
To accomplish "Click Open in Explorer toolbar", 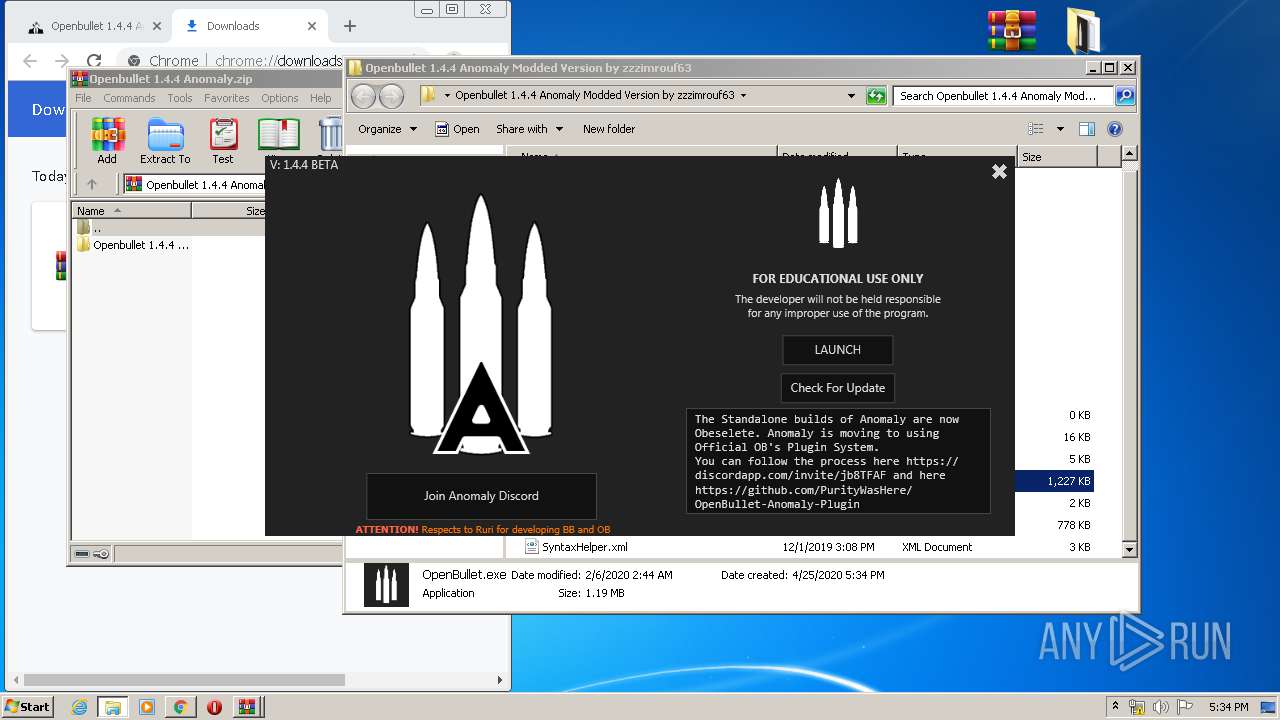I will pos(458,129).
